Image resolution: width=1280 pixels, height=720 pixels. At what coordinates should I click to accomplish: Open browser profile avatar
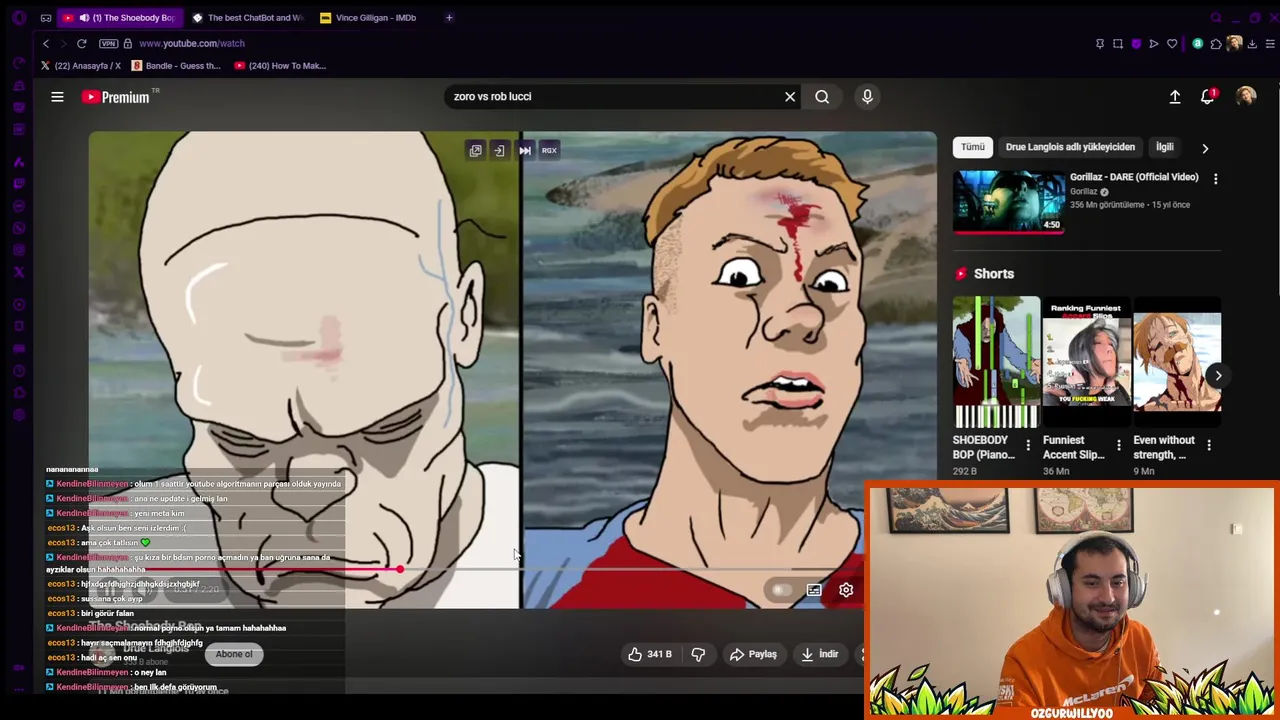coord(1235,44)
